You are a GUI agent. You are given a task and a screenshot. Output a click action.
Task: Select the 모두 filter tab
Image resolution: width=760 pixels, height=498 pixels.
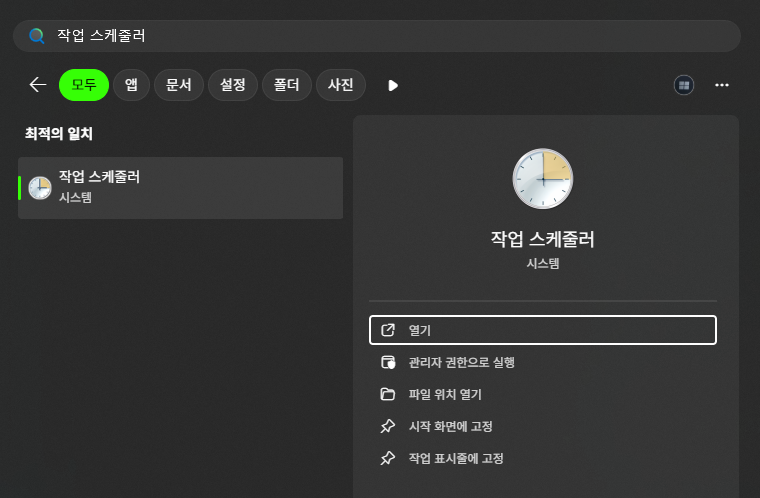pyautogui.click(x=84, y=85)
